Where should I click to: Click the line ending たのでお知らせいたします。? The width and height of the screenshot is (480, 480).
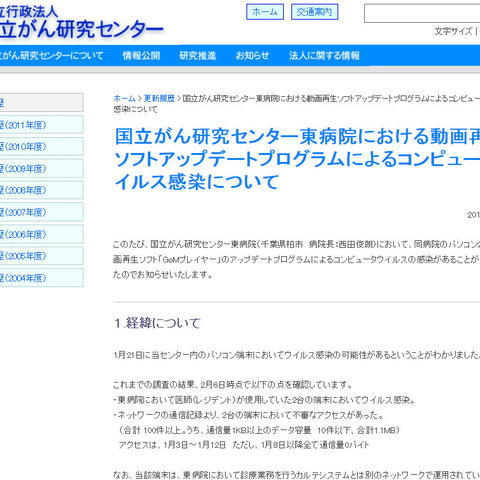tap(163, 275)
